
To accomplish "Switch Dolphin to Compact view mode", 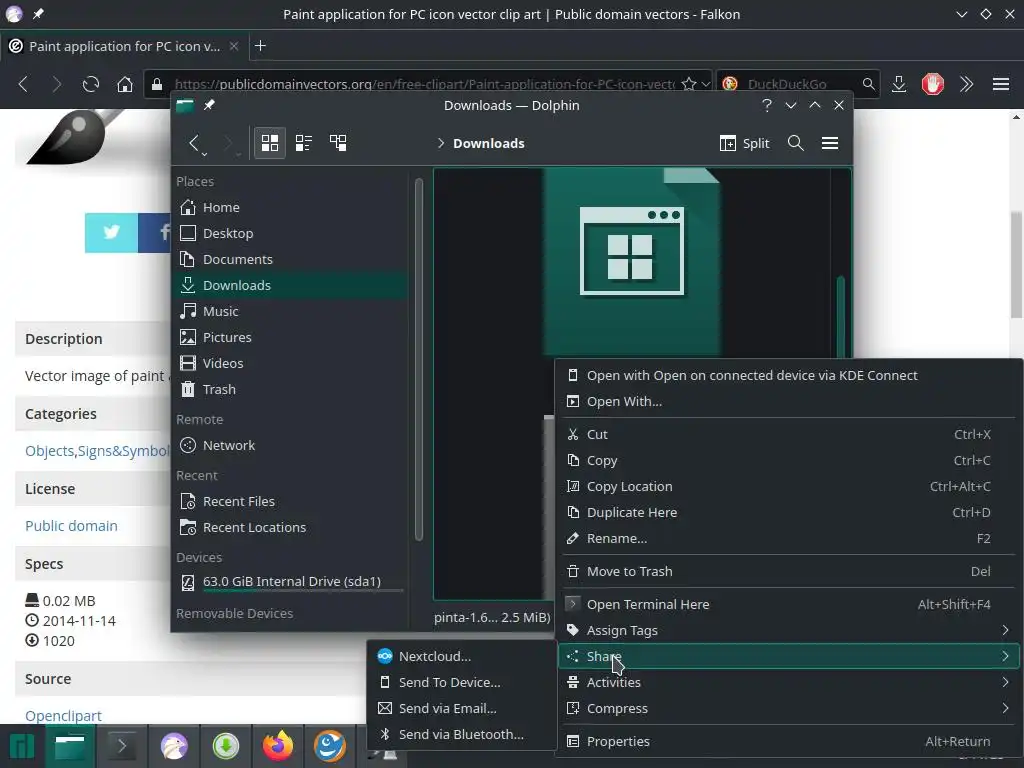I will coord(304,143).
